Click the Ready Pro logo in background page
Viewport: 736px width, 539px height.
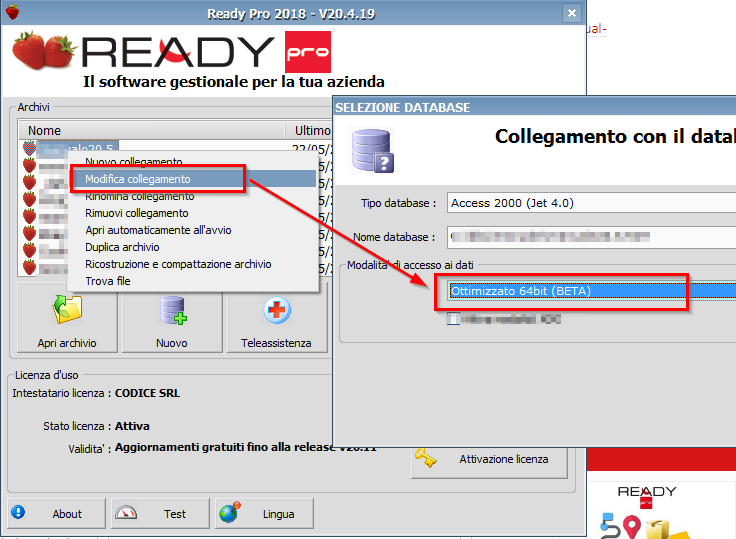pyautogui.click(x=647, y=496)
